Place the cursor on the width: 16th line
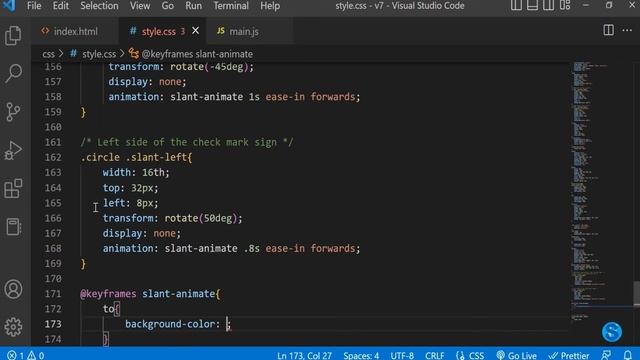 tap(136, 172)
